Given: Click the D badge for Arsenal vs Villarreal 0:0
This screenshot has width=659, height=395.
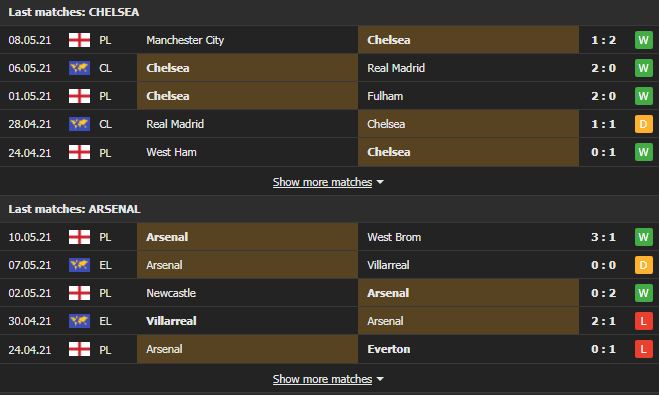Looking at the screenshot, I should point(643,265).
